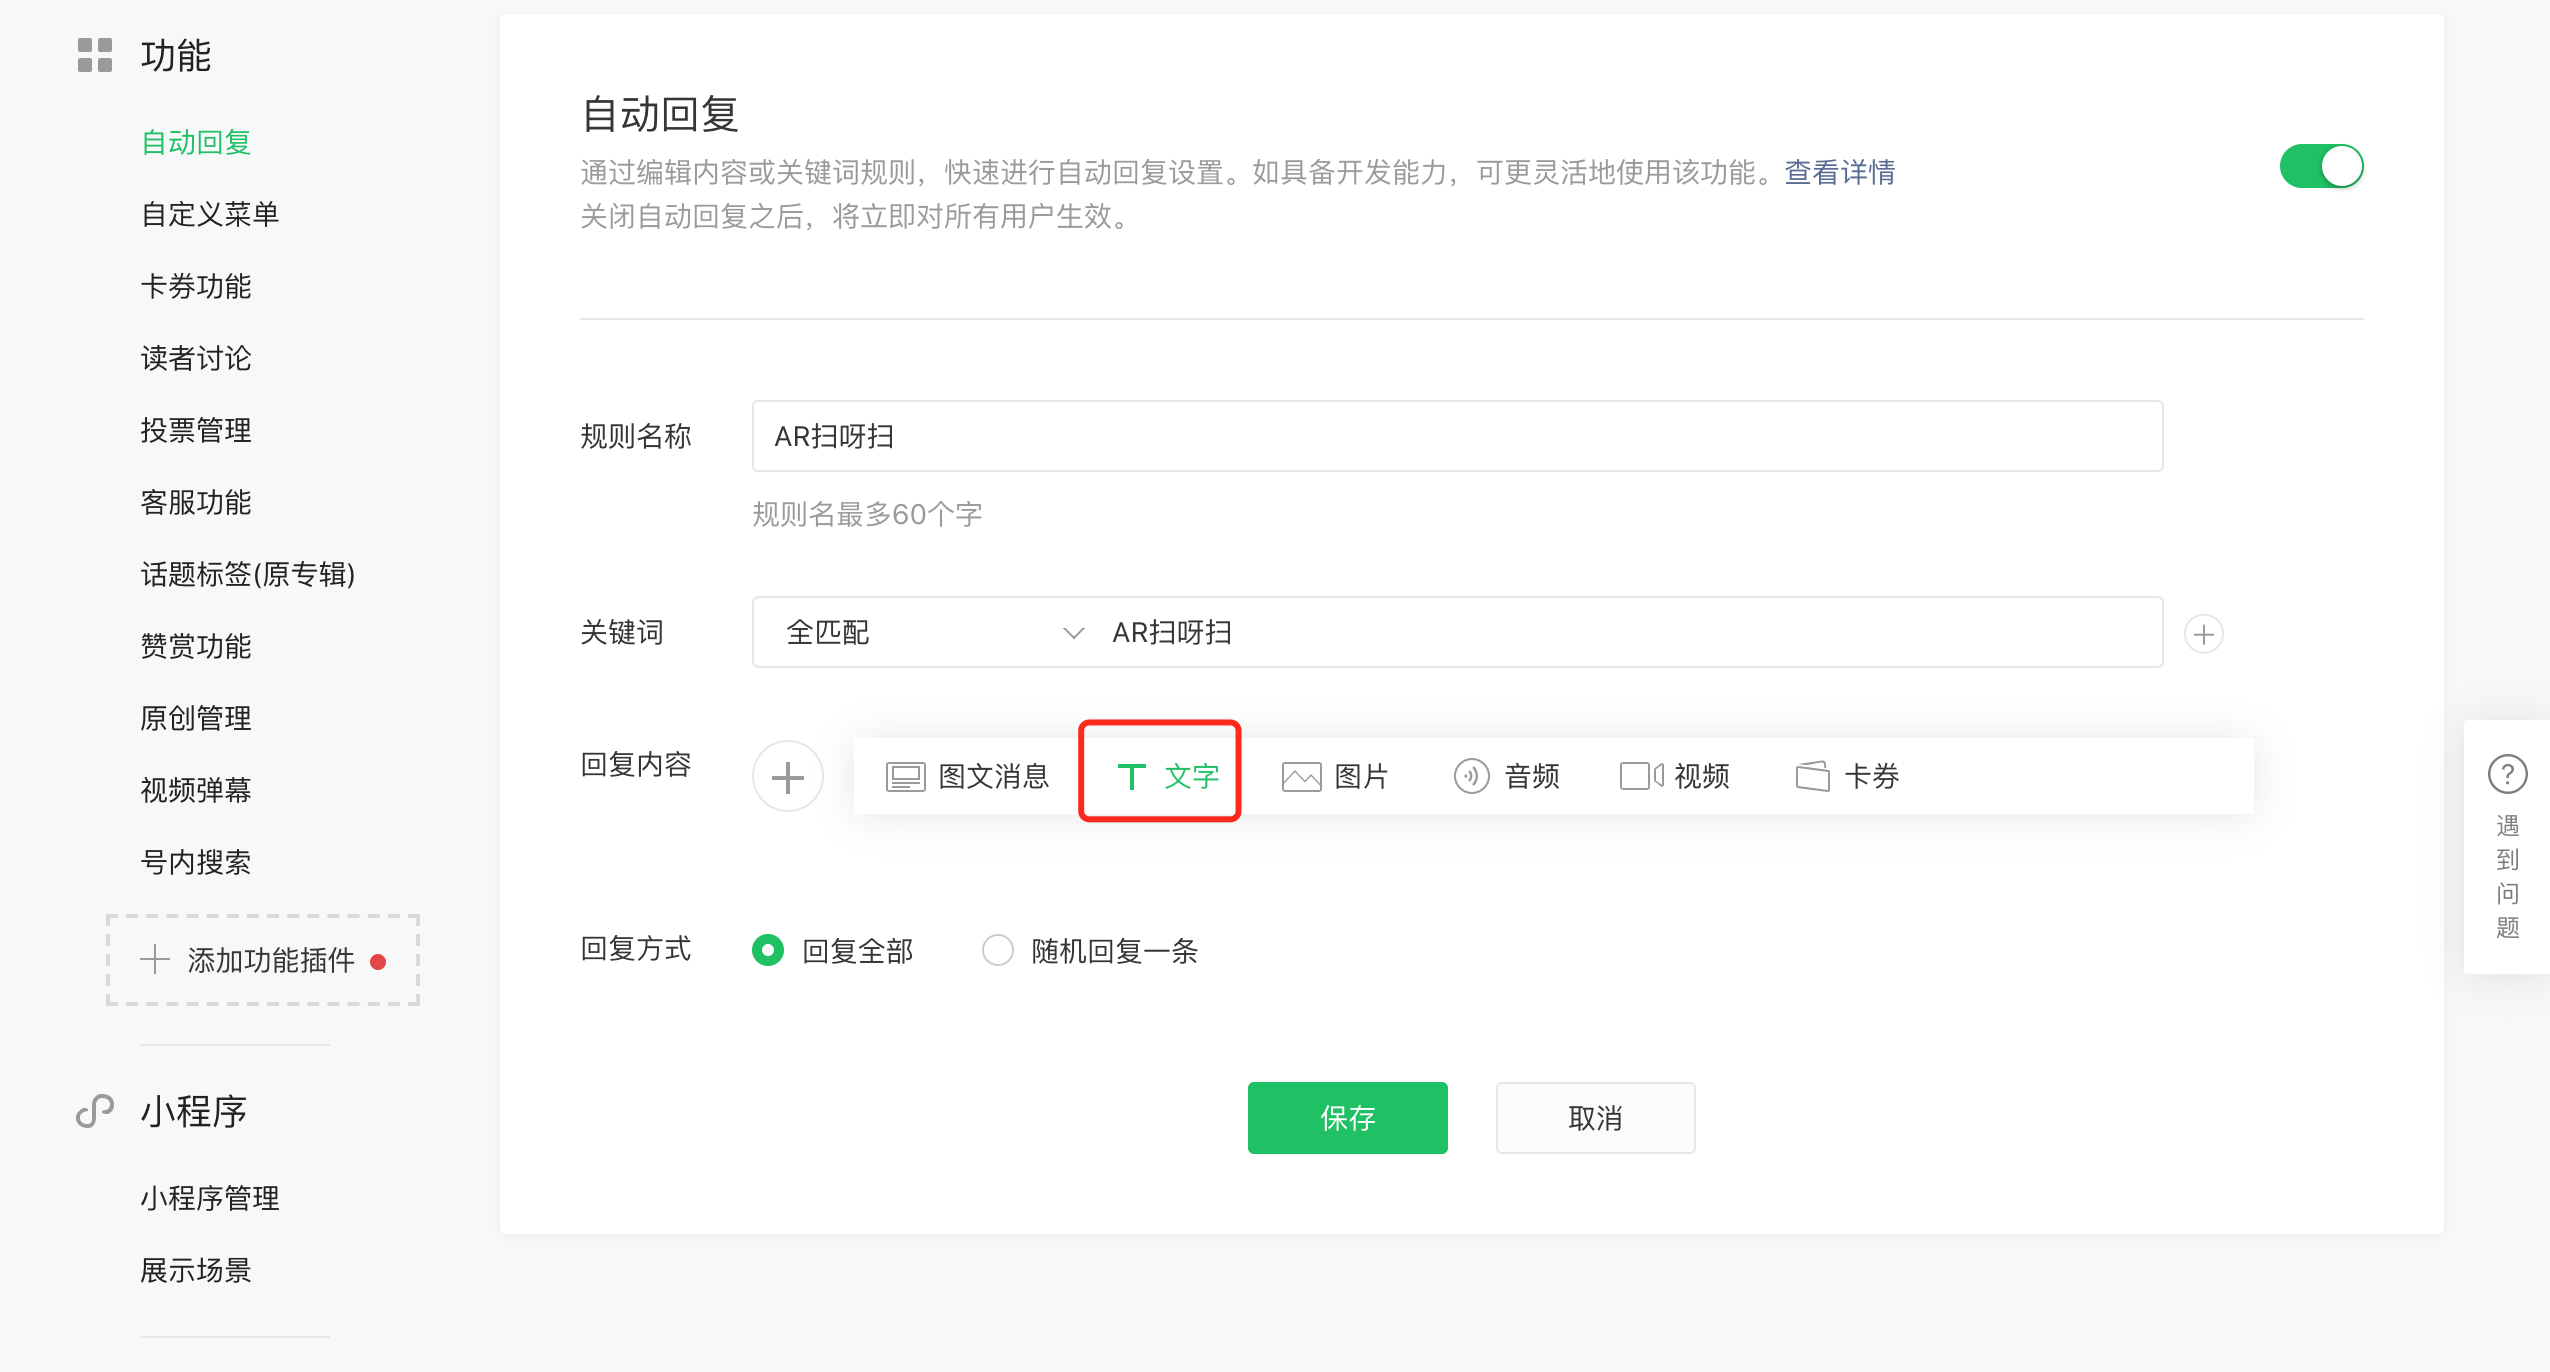Click the round plus button beside 回复内容
This screenshot has width=2550, height=1372.
click(x=788, y=777)
